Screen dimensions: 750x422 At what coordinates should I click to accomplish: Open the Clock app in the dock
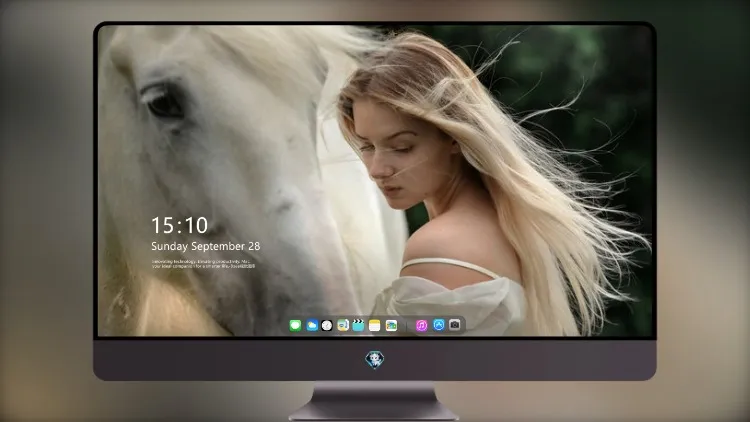327,326
